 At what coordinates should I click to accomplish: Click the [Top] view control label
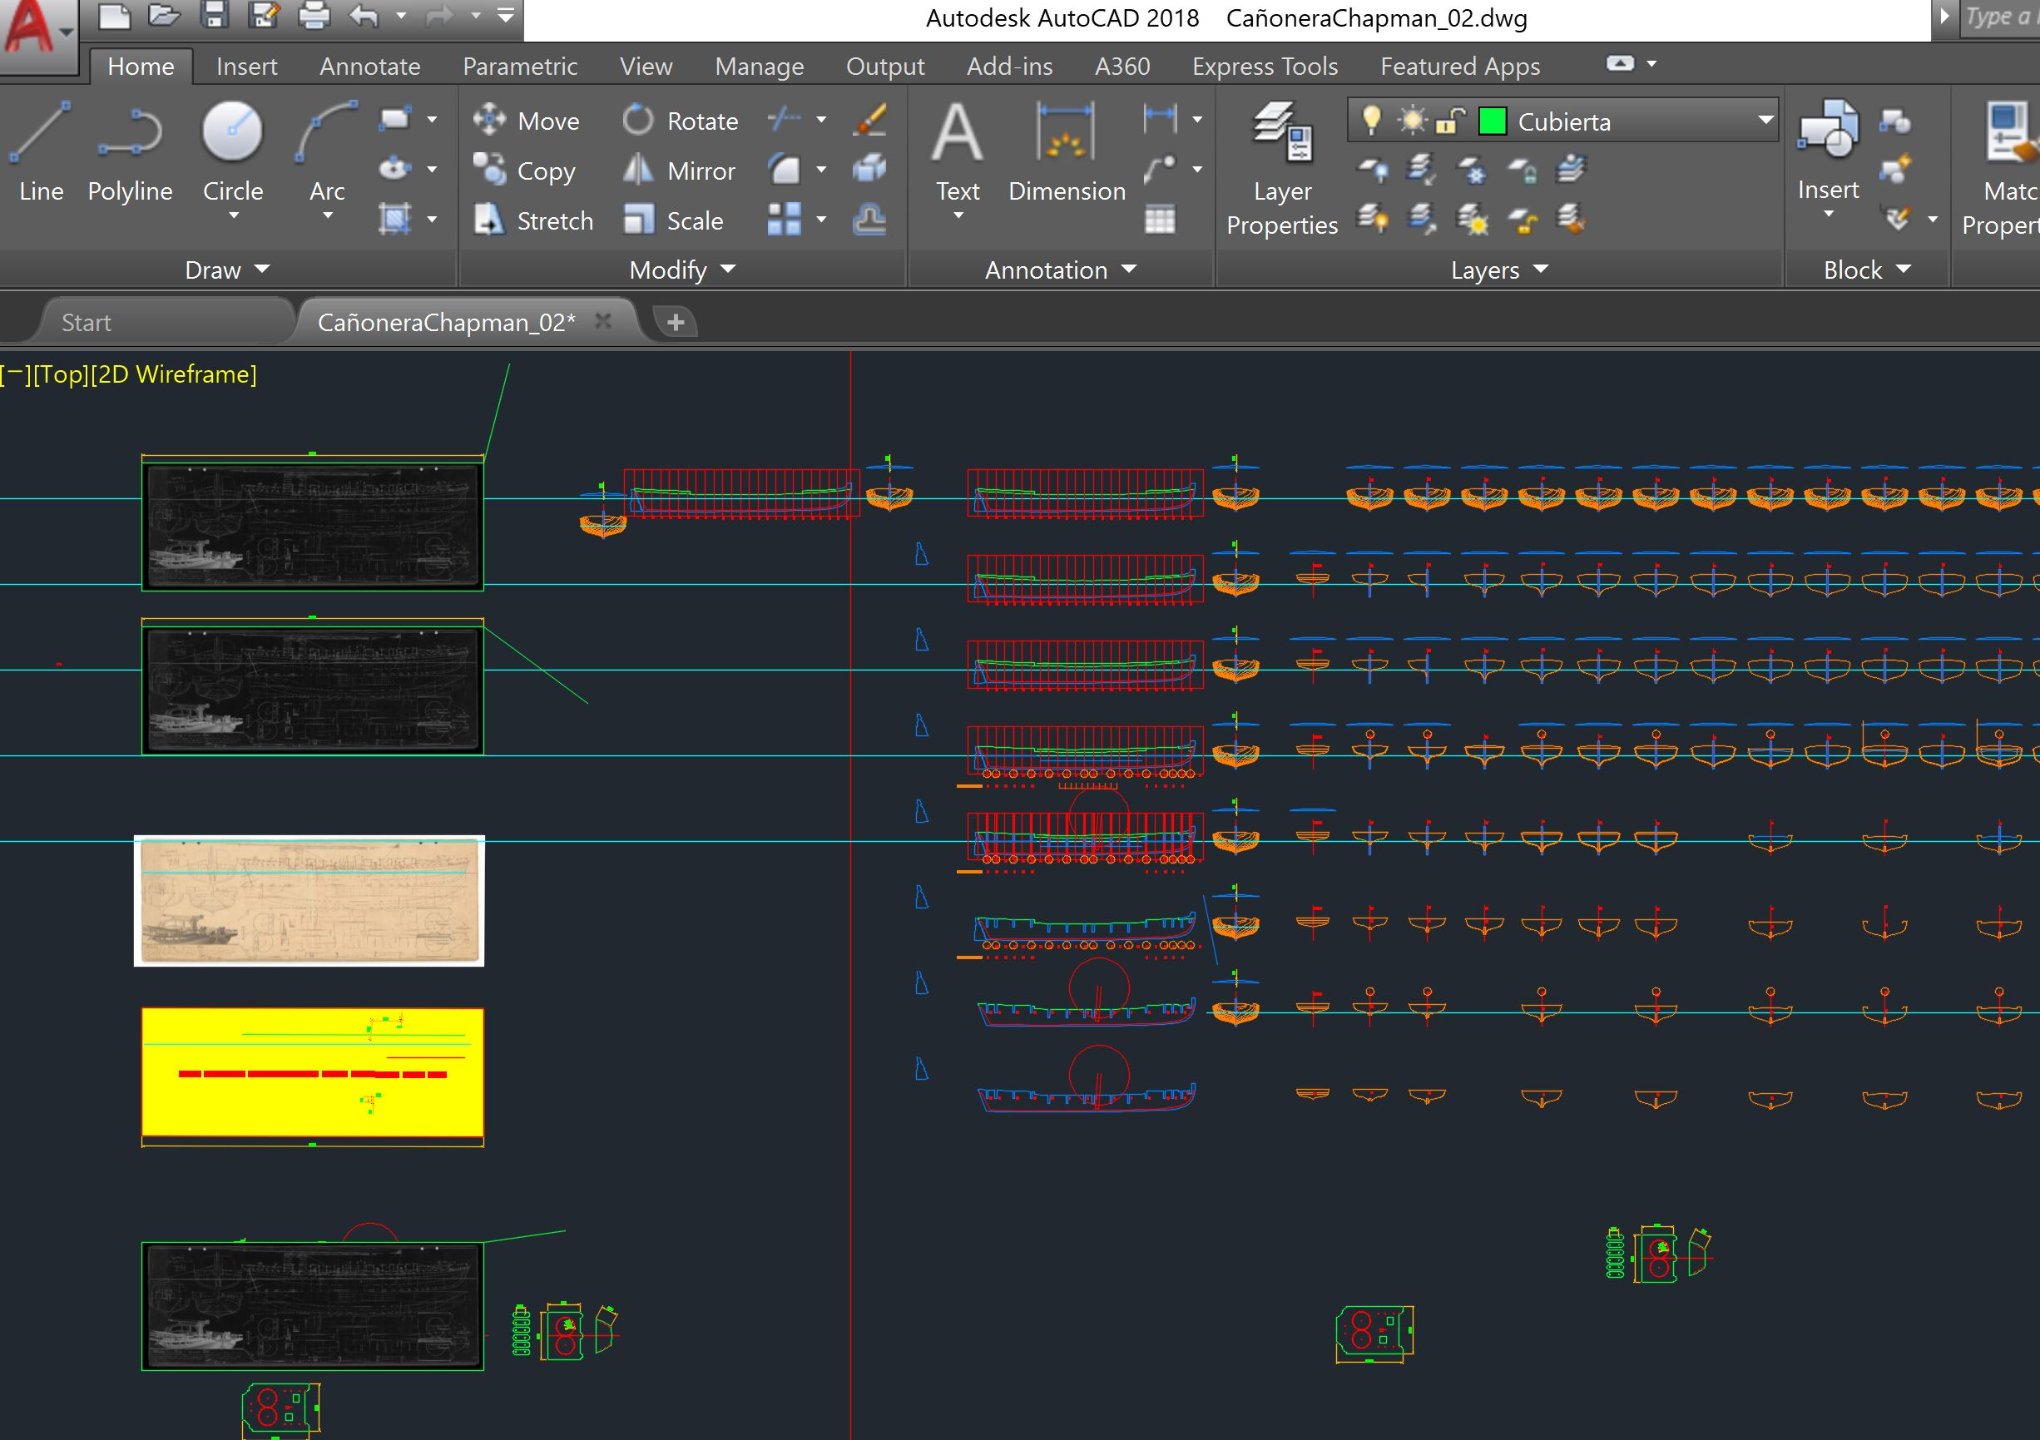tap(62, 374)
